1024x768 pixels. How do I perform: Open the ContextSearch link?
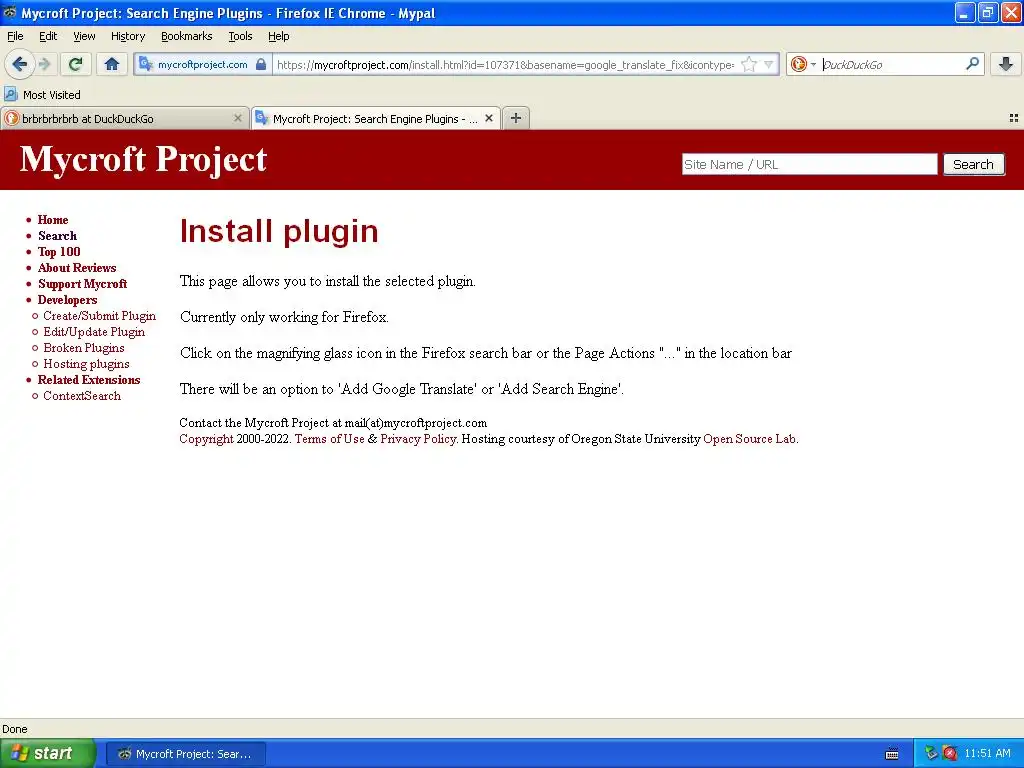tap(82, 396)
